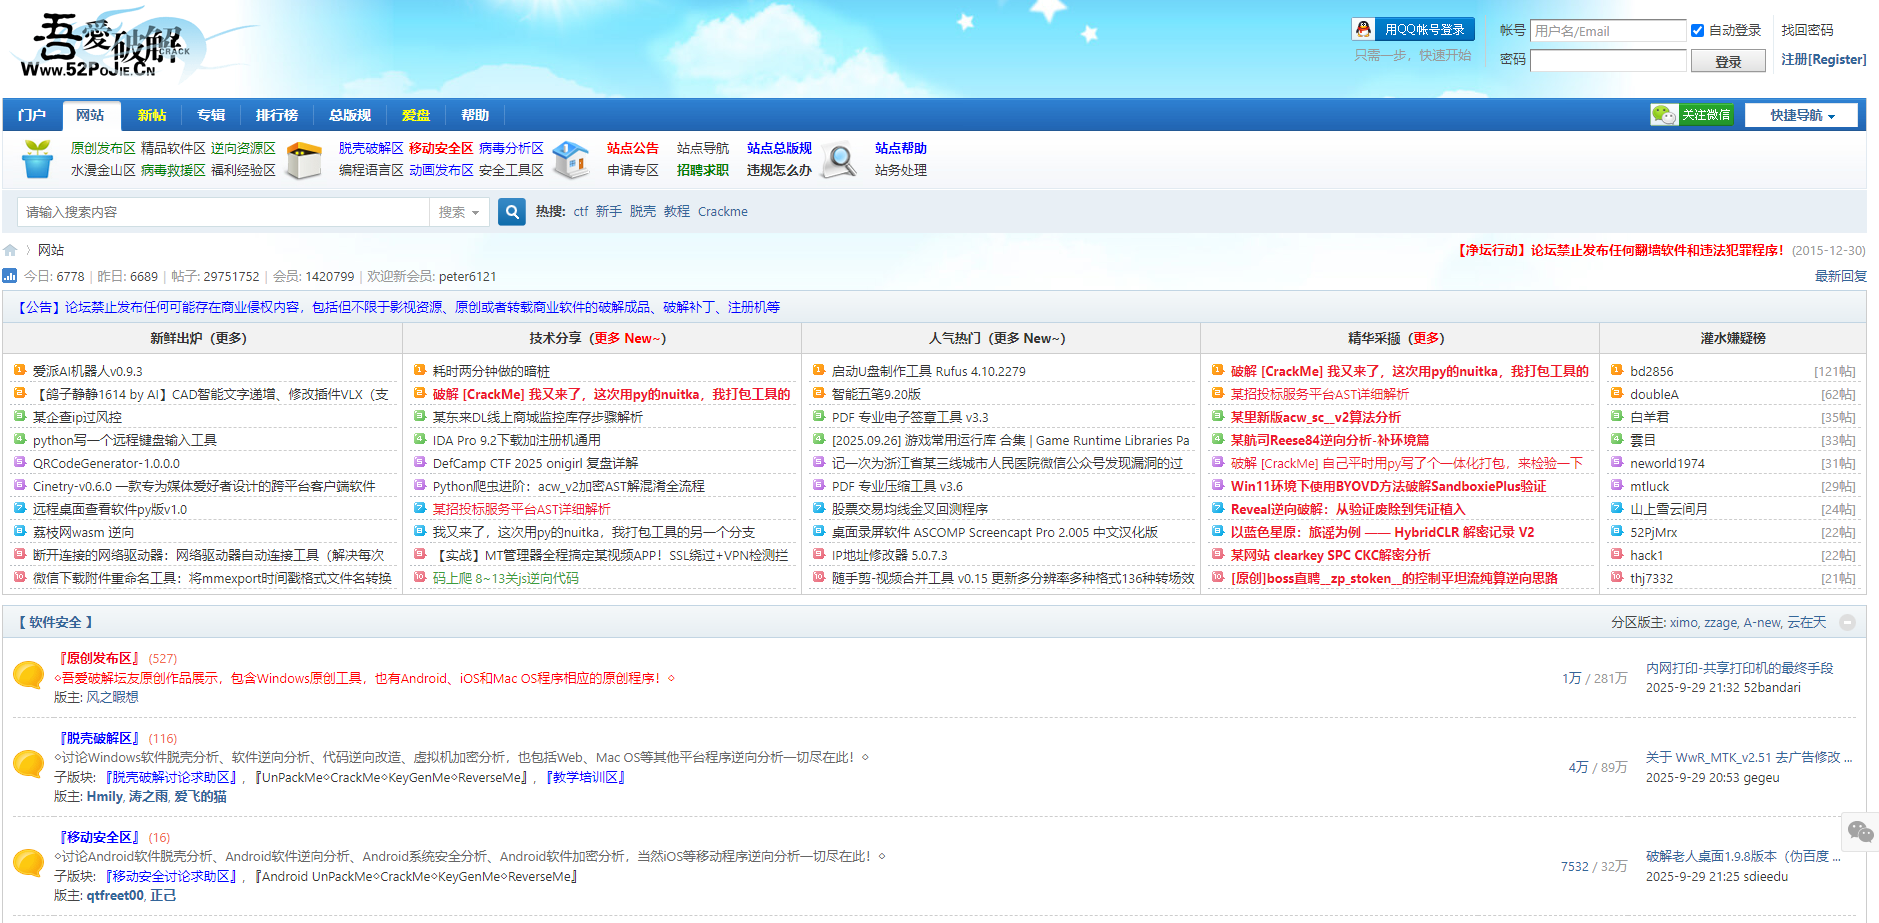Click the floating WeChat icon at right edge
The image size is (1879, 923).
tap(1859, 832)
